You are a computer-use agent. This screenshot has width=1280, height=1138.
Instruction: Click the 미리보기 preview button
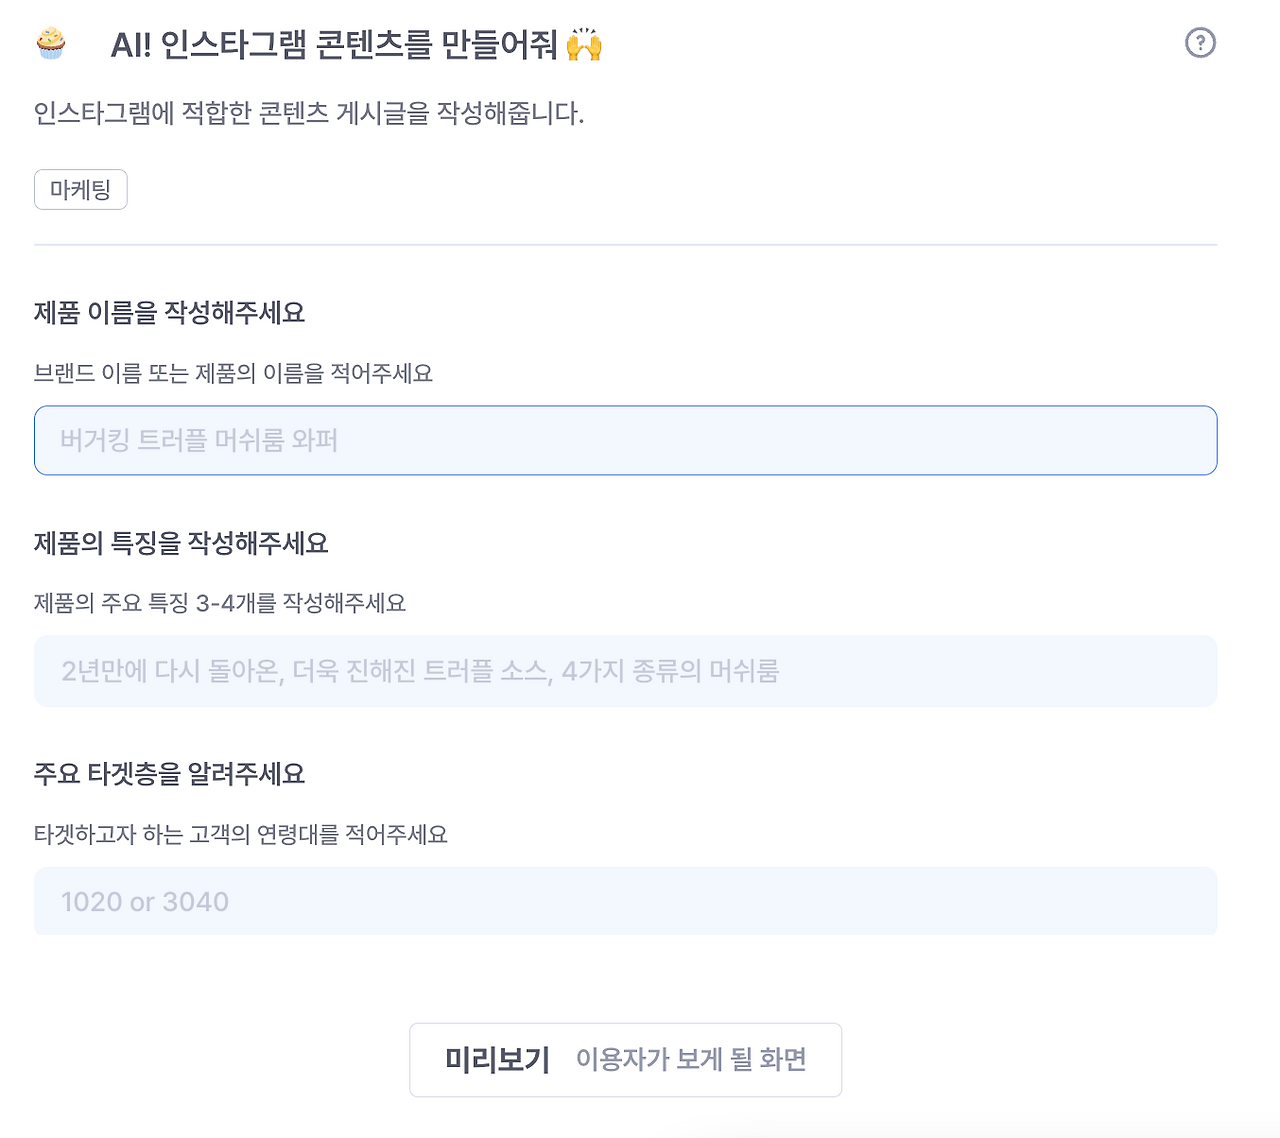click(x=626, y=1060)
